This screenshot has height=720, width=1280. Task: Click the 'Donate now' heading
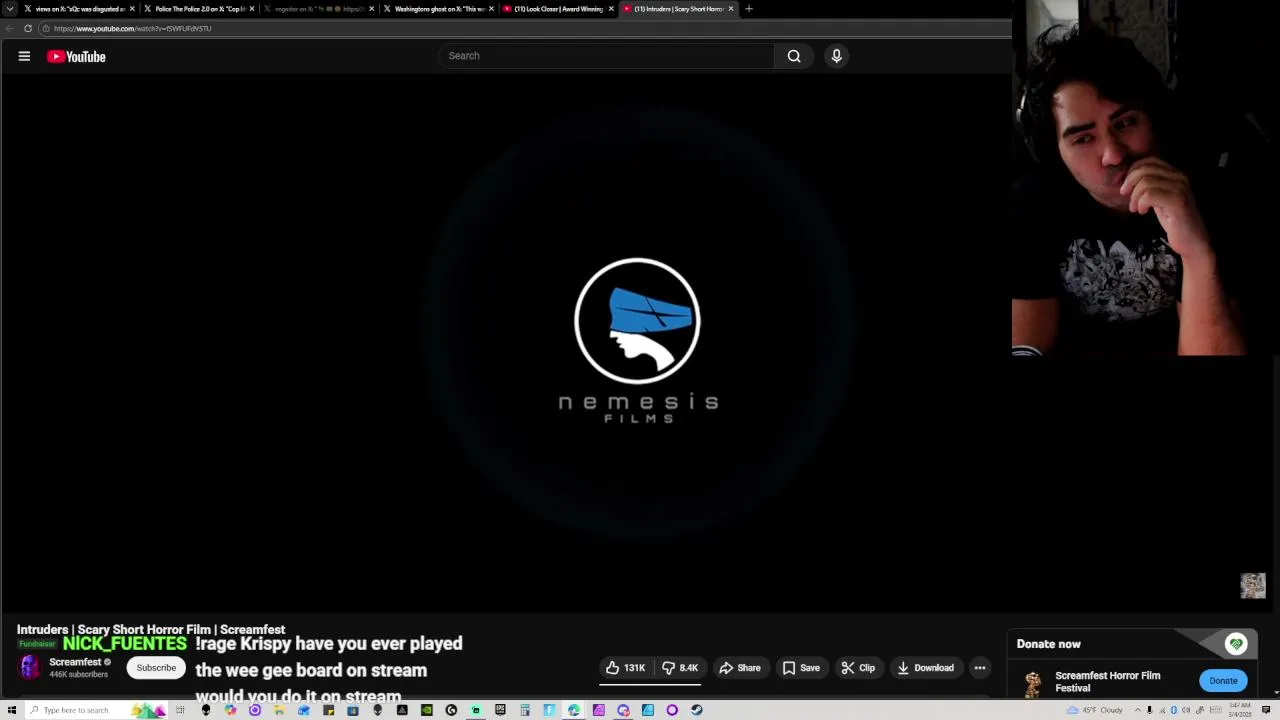point(1048,645)
